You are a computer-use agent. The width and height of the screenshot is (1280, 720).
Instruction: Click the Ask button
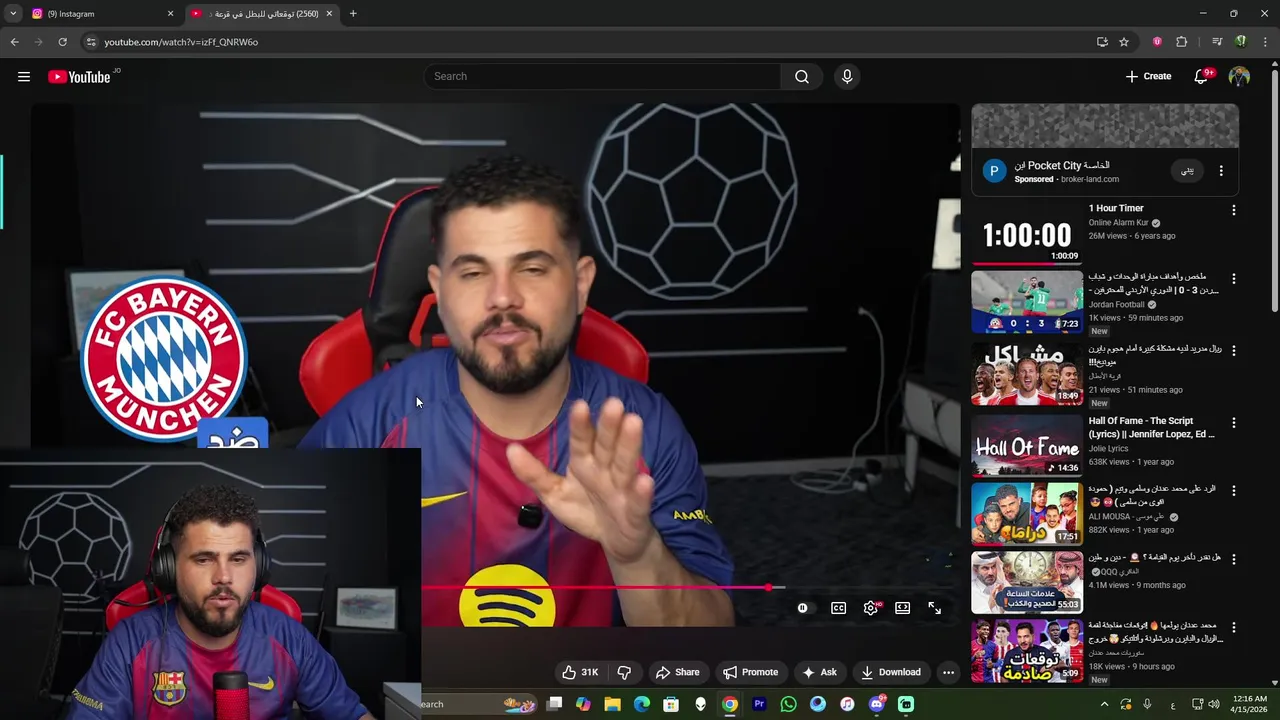pyautogui.click(x=819, y=672)
